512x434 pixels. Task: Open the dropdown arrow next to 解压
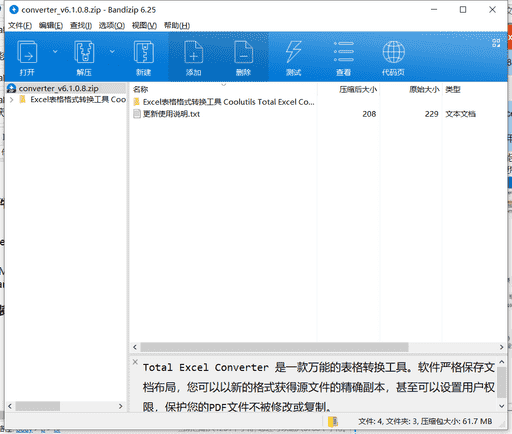pyautogui.click(x=112, y=51)
